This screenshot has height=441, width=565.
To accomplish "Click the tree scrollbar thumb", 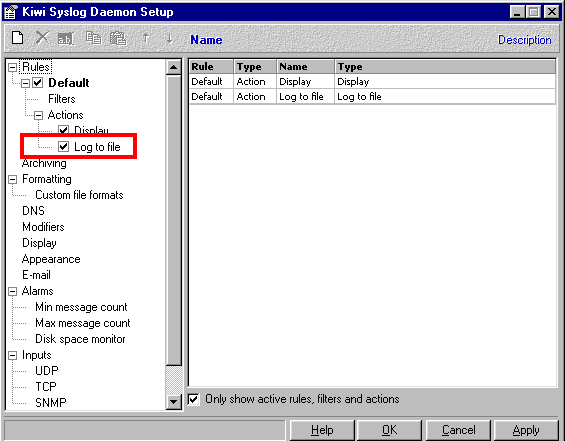I will pyautogui.click(x=174, y=220).
